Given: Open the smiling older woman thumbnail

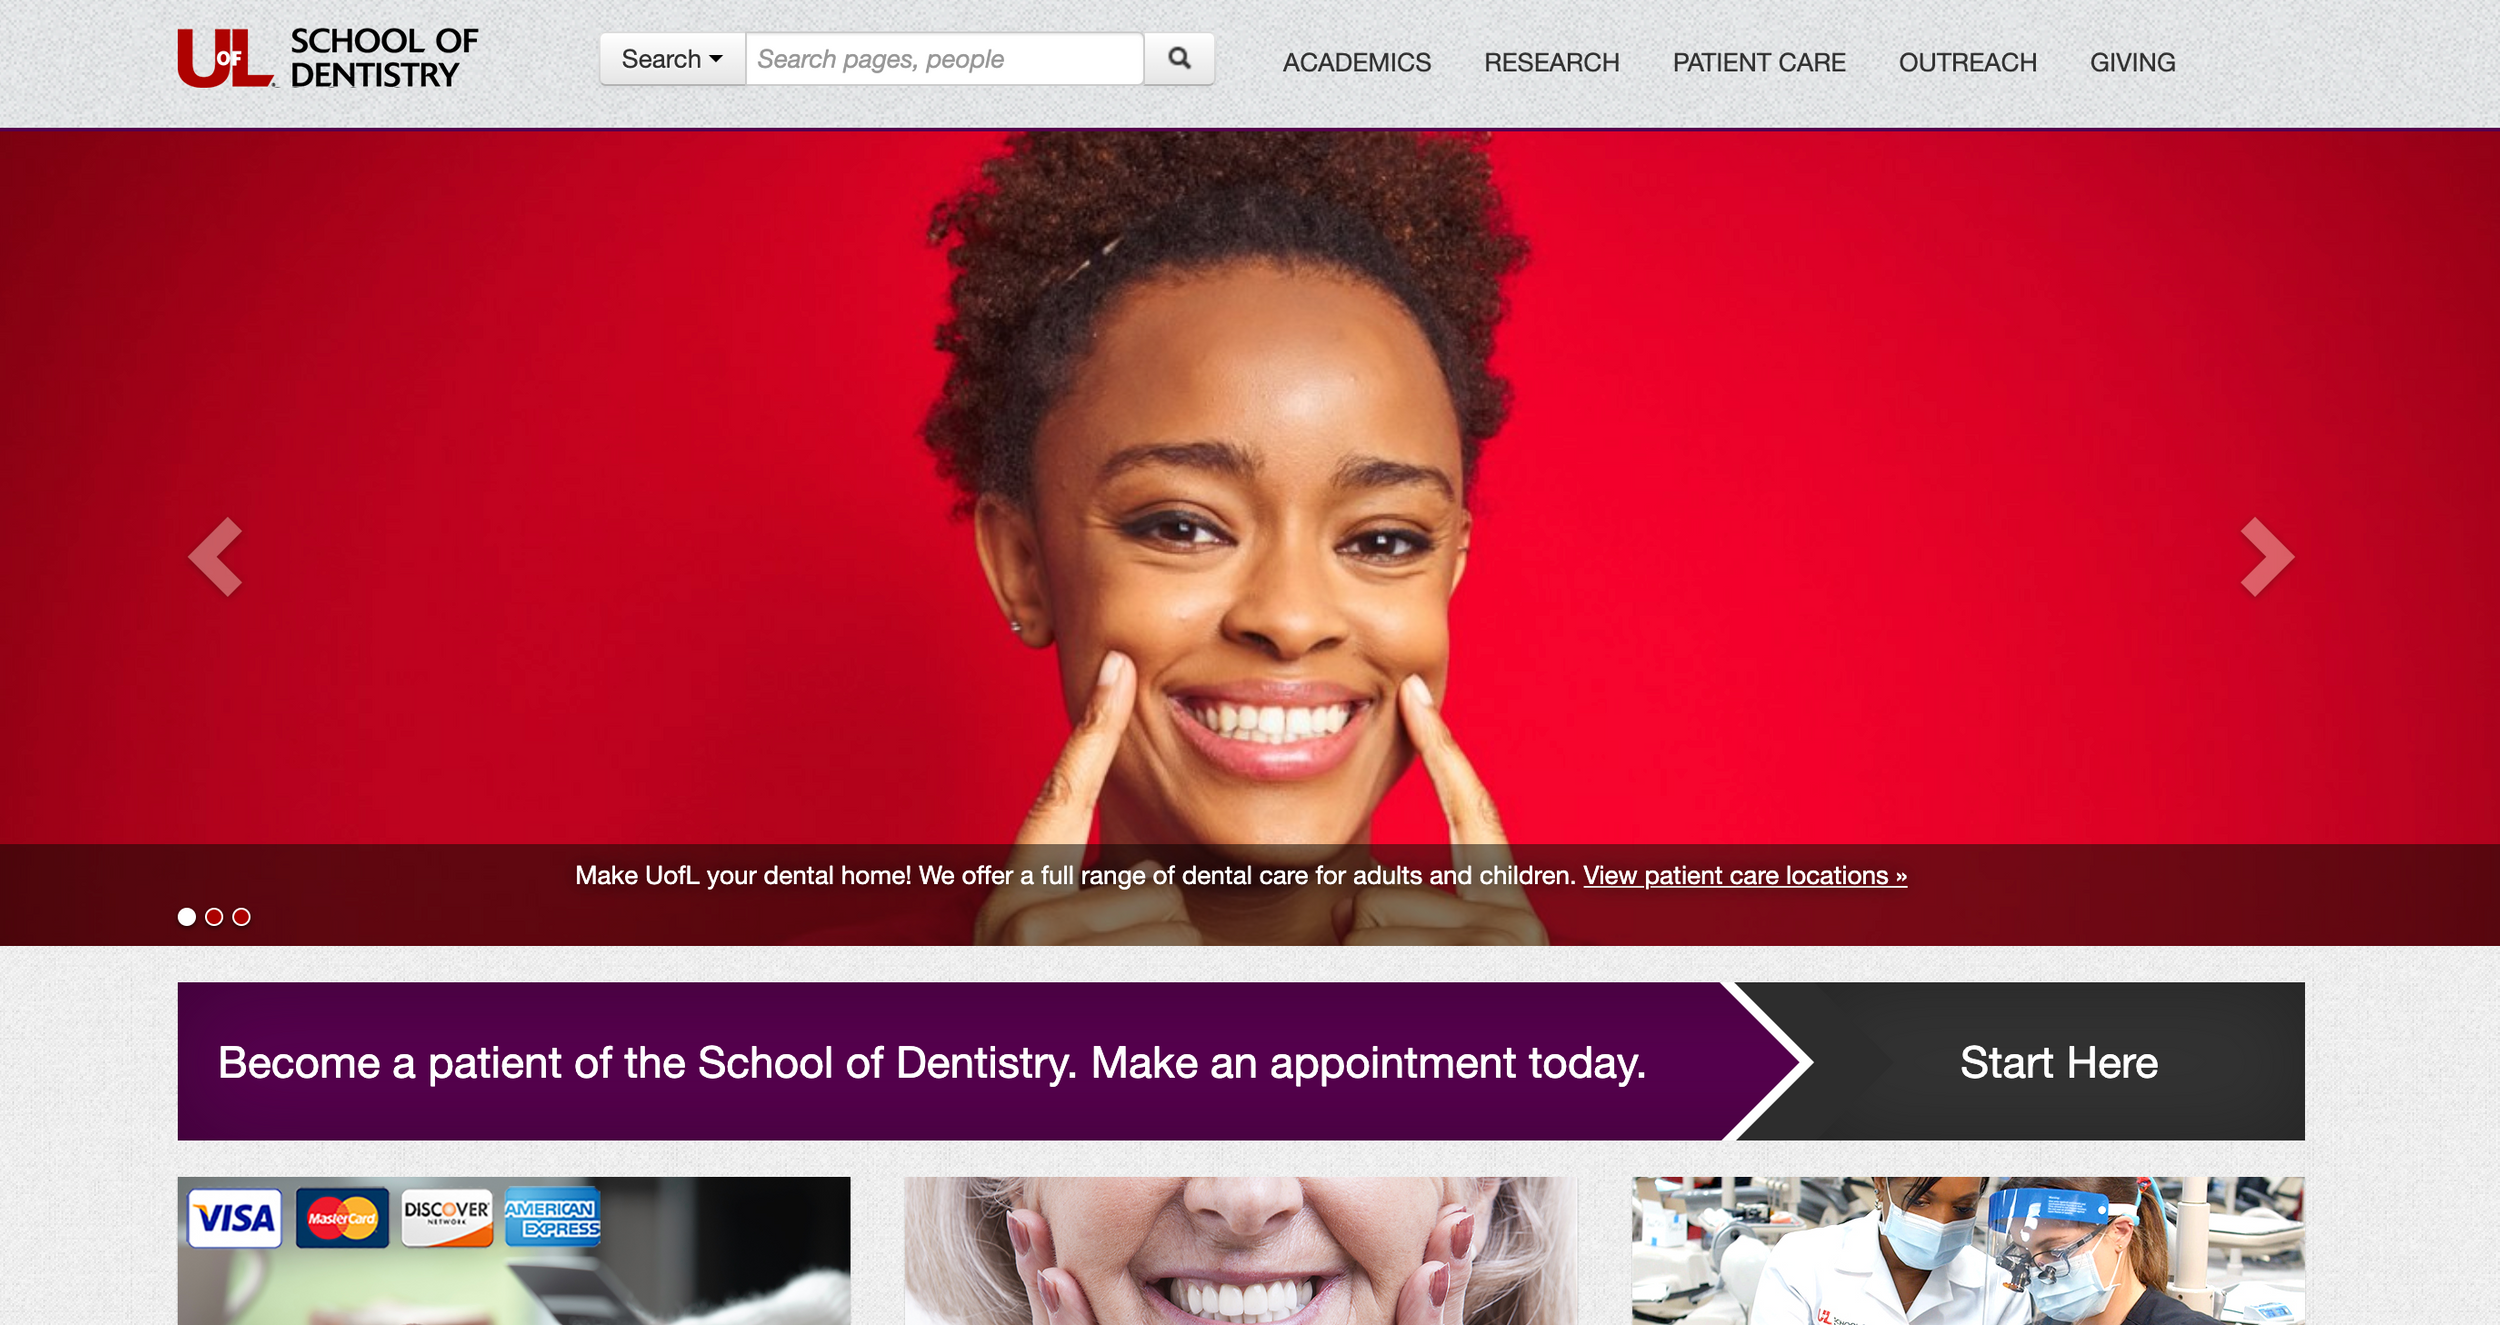Looking at the screenshot, I should pos(1241,1251).
